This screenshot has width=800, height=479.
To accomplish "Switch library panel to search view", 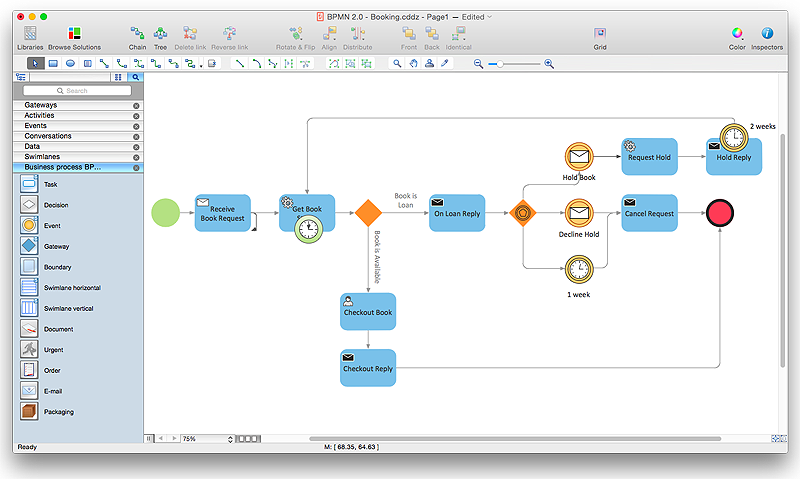I will (x=135, y=77).
